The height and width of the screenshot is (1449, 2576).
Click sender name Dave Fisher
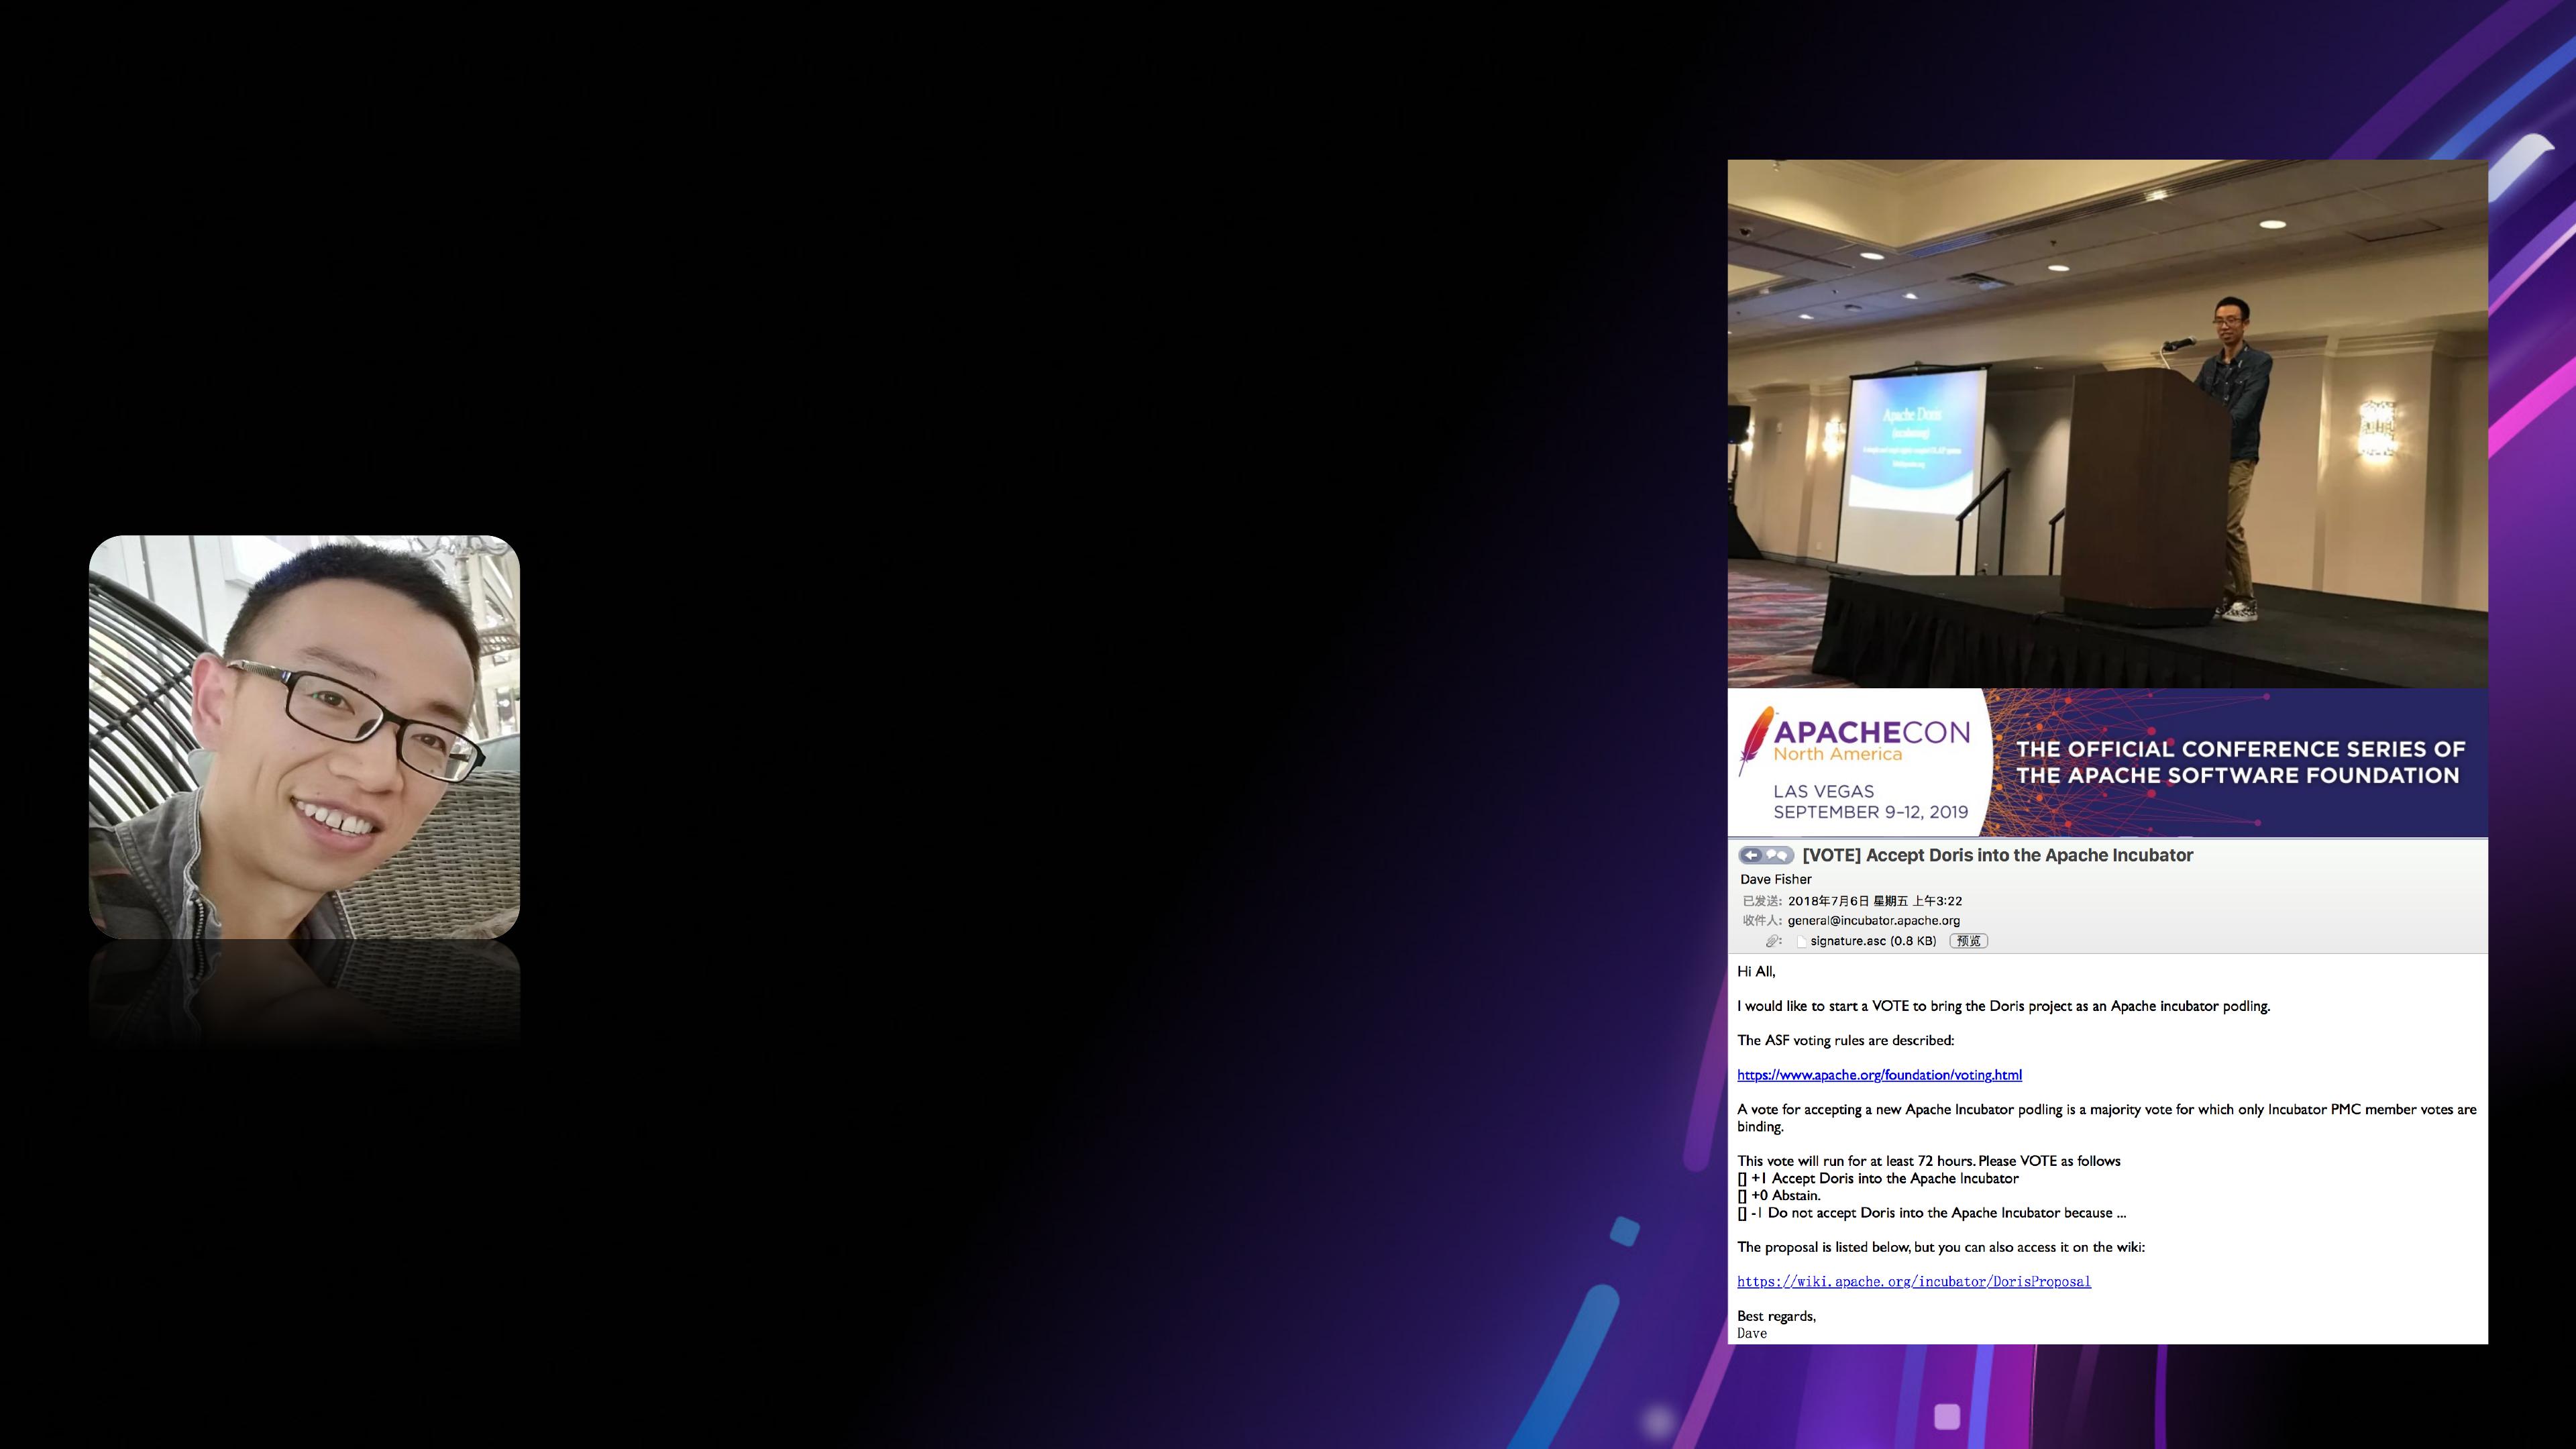coord(1775,879)
